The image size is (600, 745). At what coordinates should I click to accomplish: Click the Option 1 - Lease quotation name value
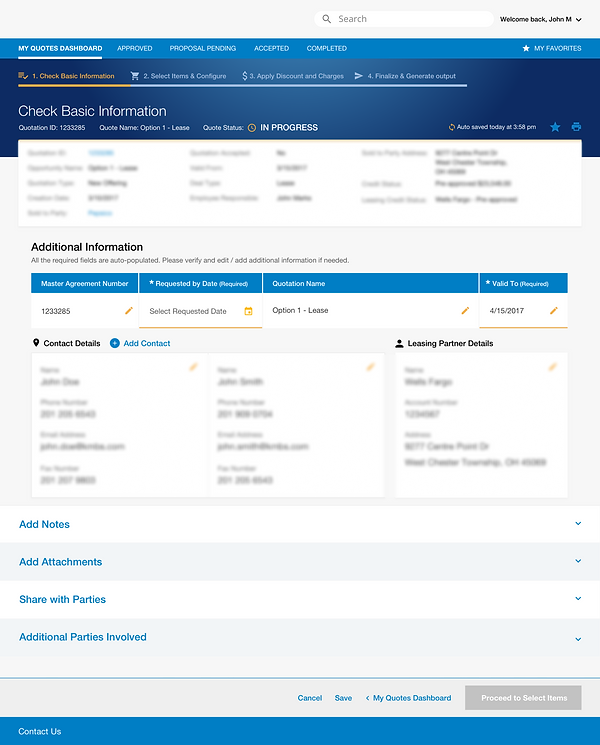point(300,310)
